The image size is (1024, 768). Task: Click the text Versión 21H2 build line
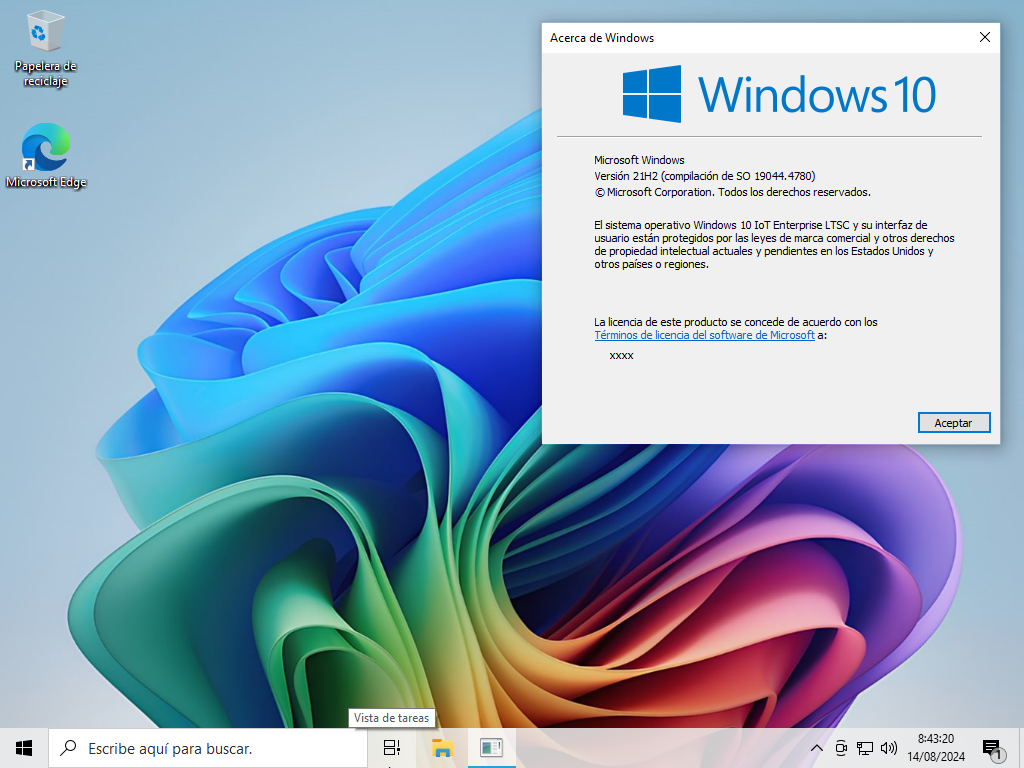[705, 176]
